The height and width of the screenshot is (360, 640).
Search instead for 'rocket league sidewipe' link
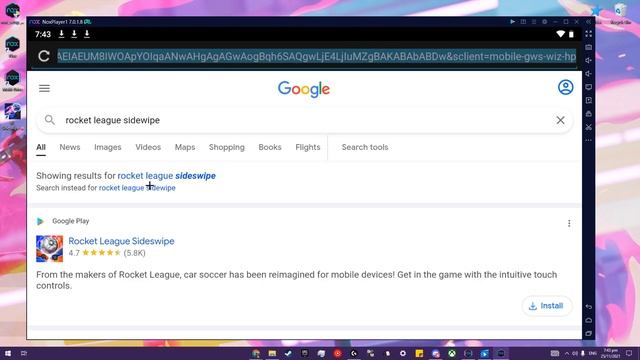click(x=137, y=188)
